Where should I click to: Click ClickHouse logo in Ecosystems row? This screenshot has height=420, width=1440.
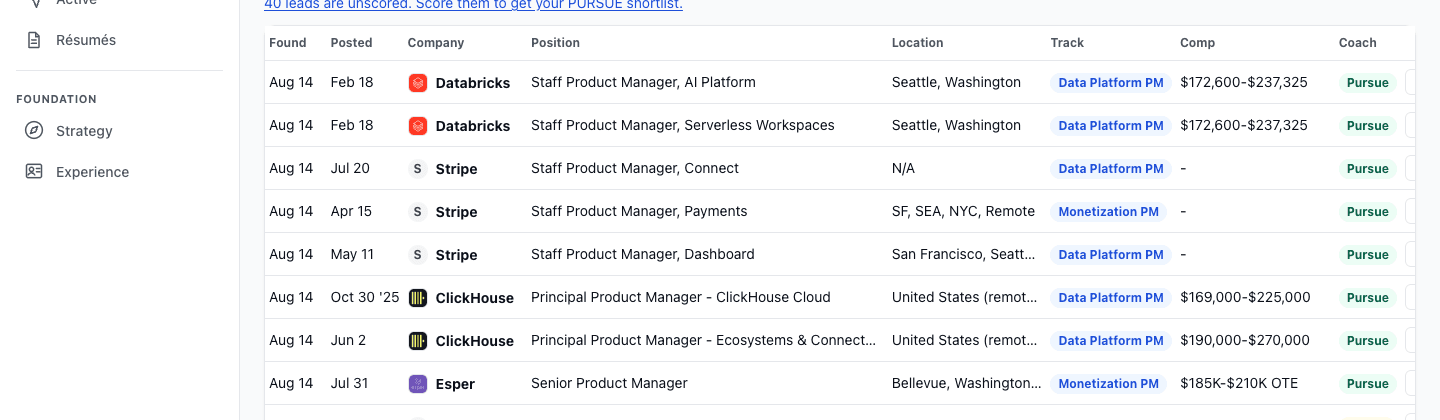pyautogui.click(x=418, y=341)
